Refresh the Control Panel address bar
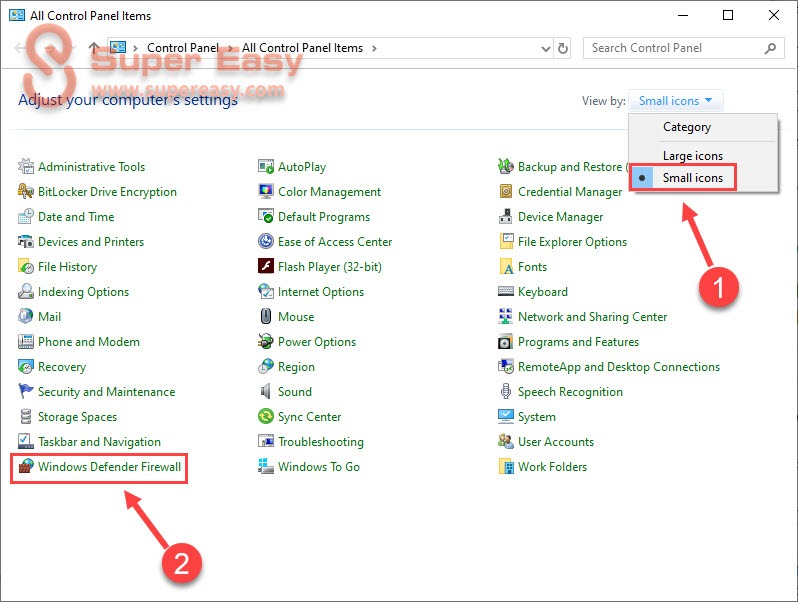Image resolution: width=798 pixels, height=602 pixels. [562, 48]
